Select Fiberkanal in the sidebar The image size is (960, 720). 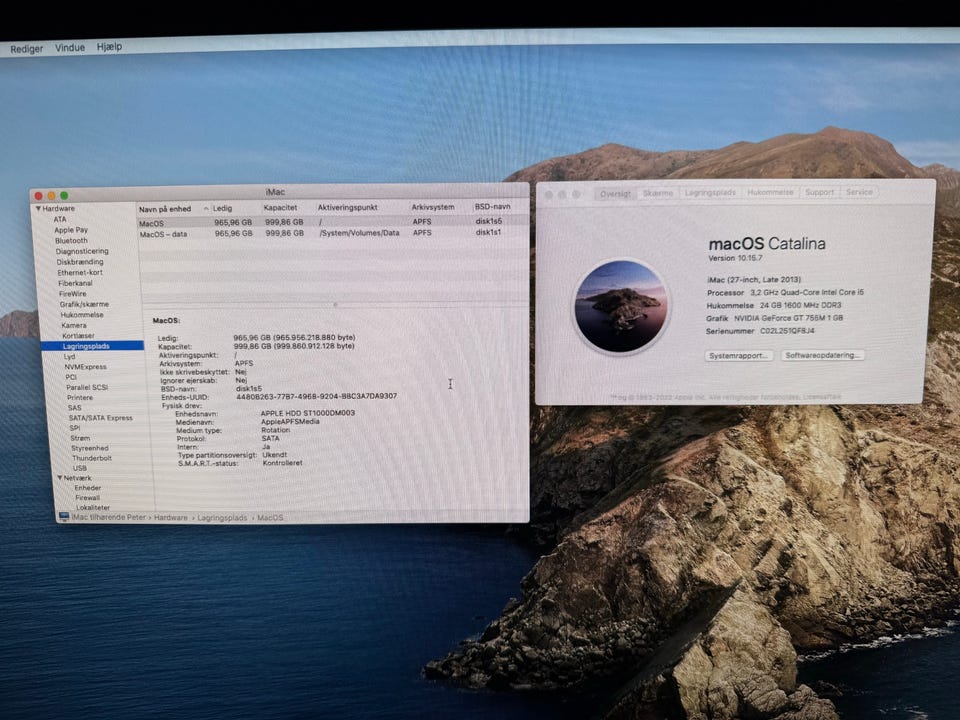click(75, 283)
